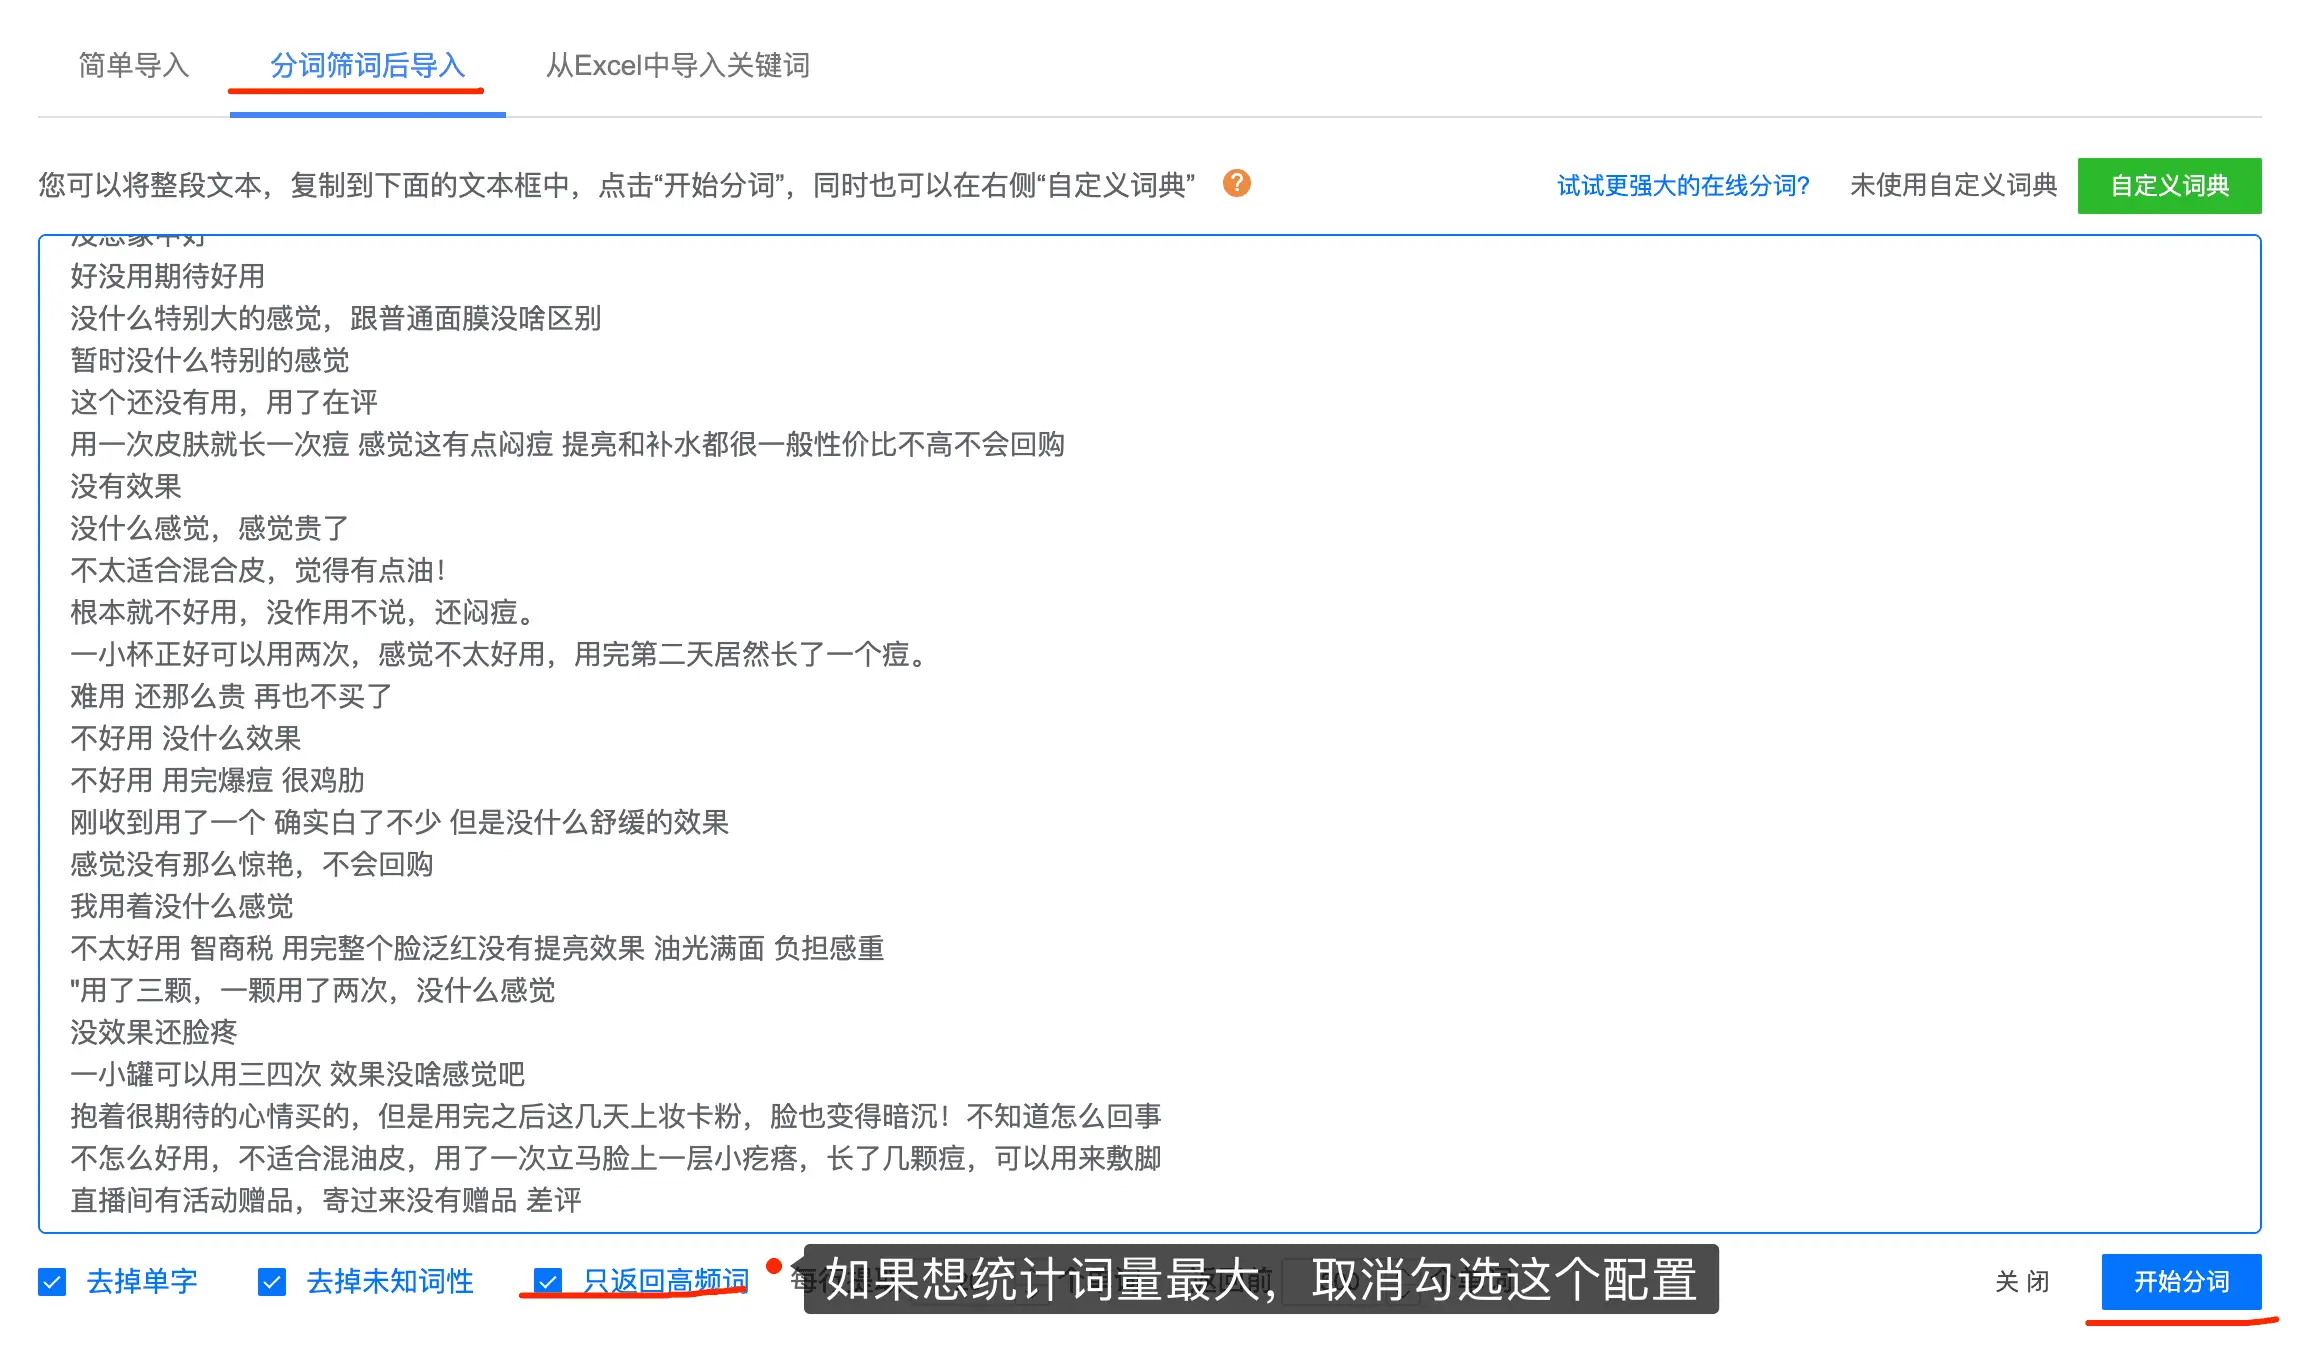
Task: Disable the 去掉未知词性 option
Action: [272, 1282]
